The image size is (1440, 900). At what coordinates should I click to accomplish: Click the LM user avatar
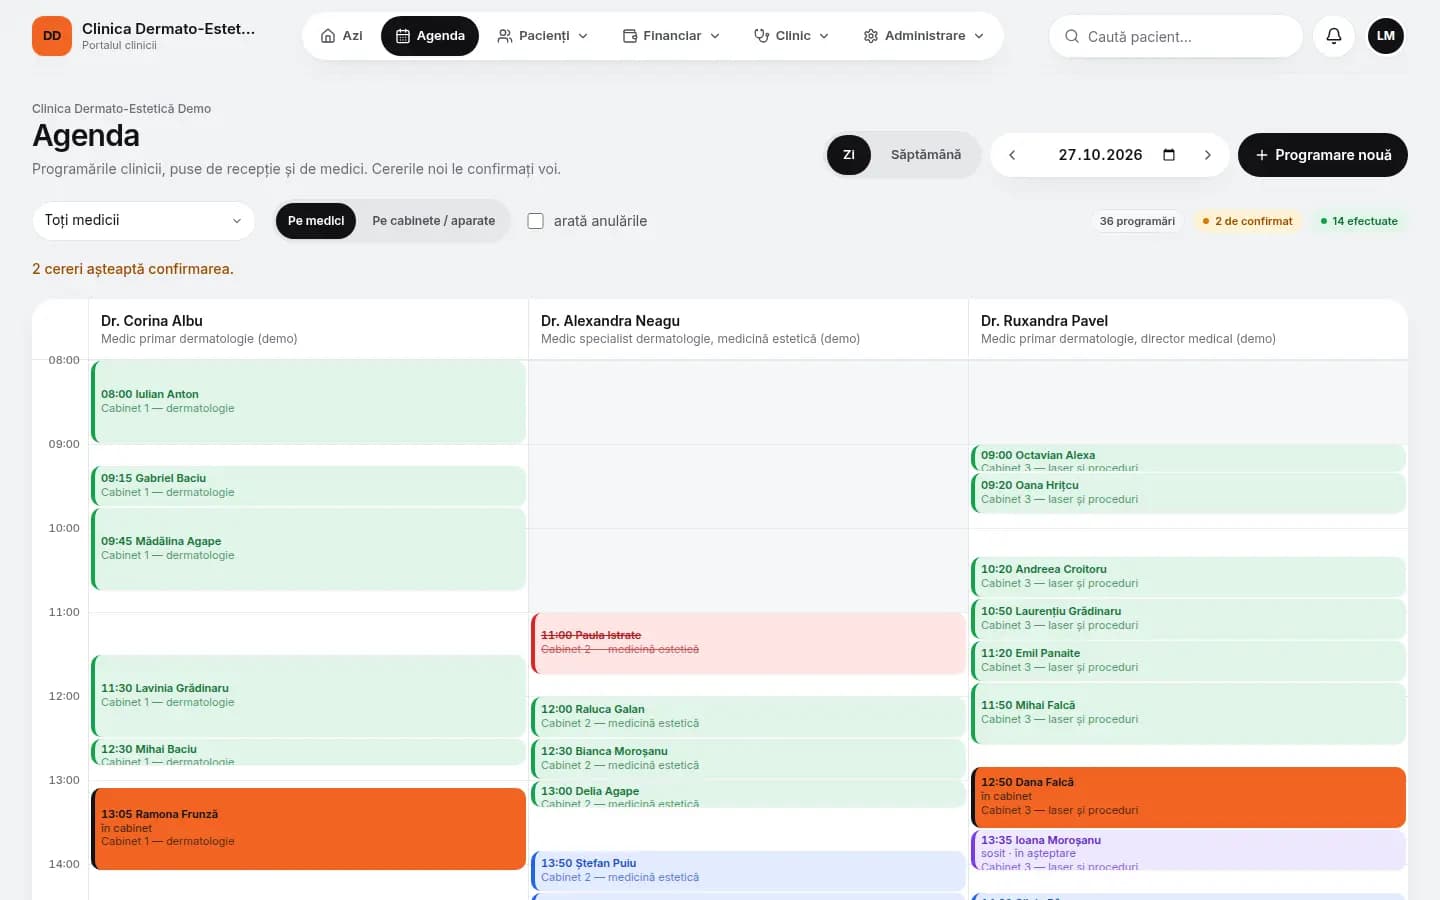point(1386,36)
